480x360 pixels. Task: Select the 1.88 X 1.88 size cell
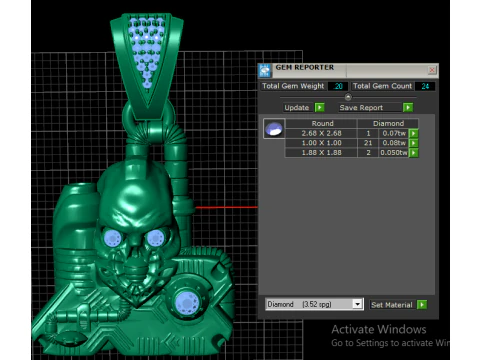(x=321, y=153)
